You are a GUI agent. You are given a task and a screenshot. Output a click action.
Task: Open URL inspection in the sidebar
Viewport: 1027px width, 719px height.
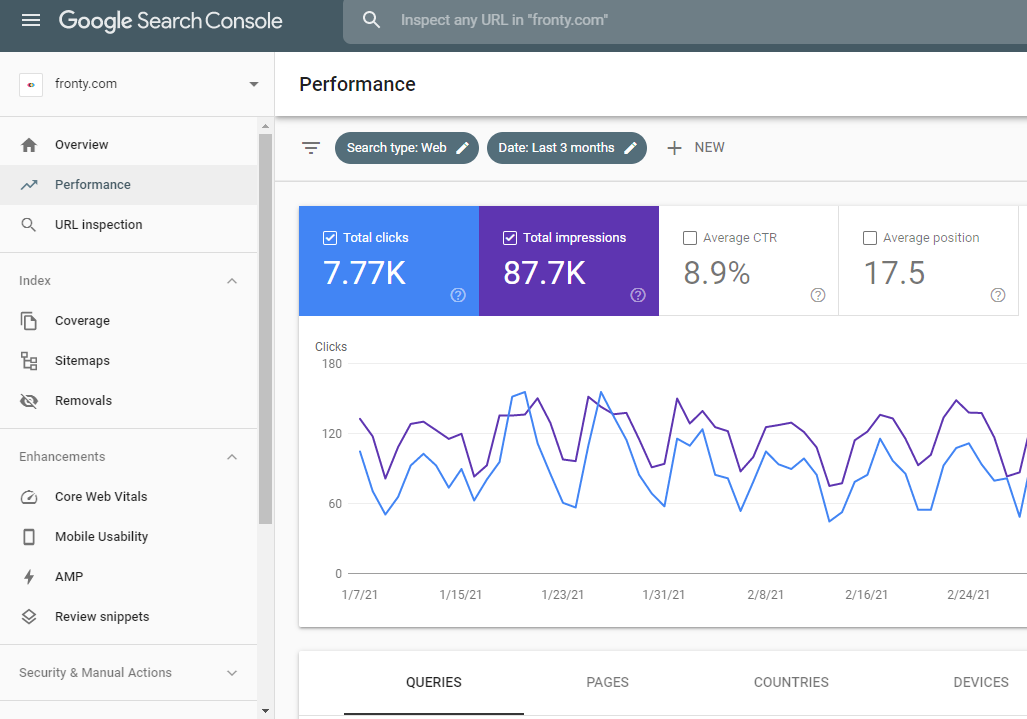tap(128, 225)
